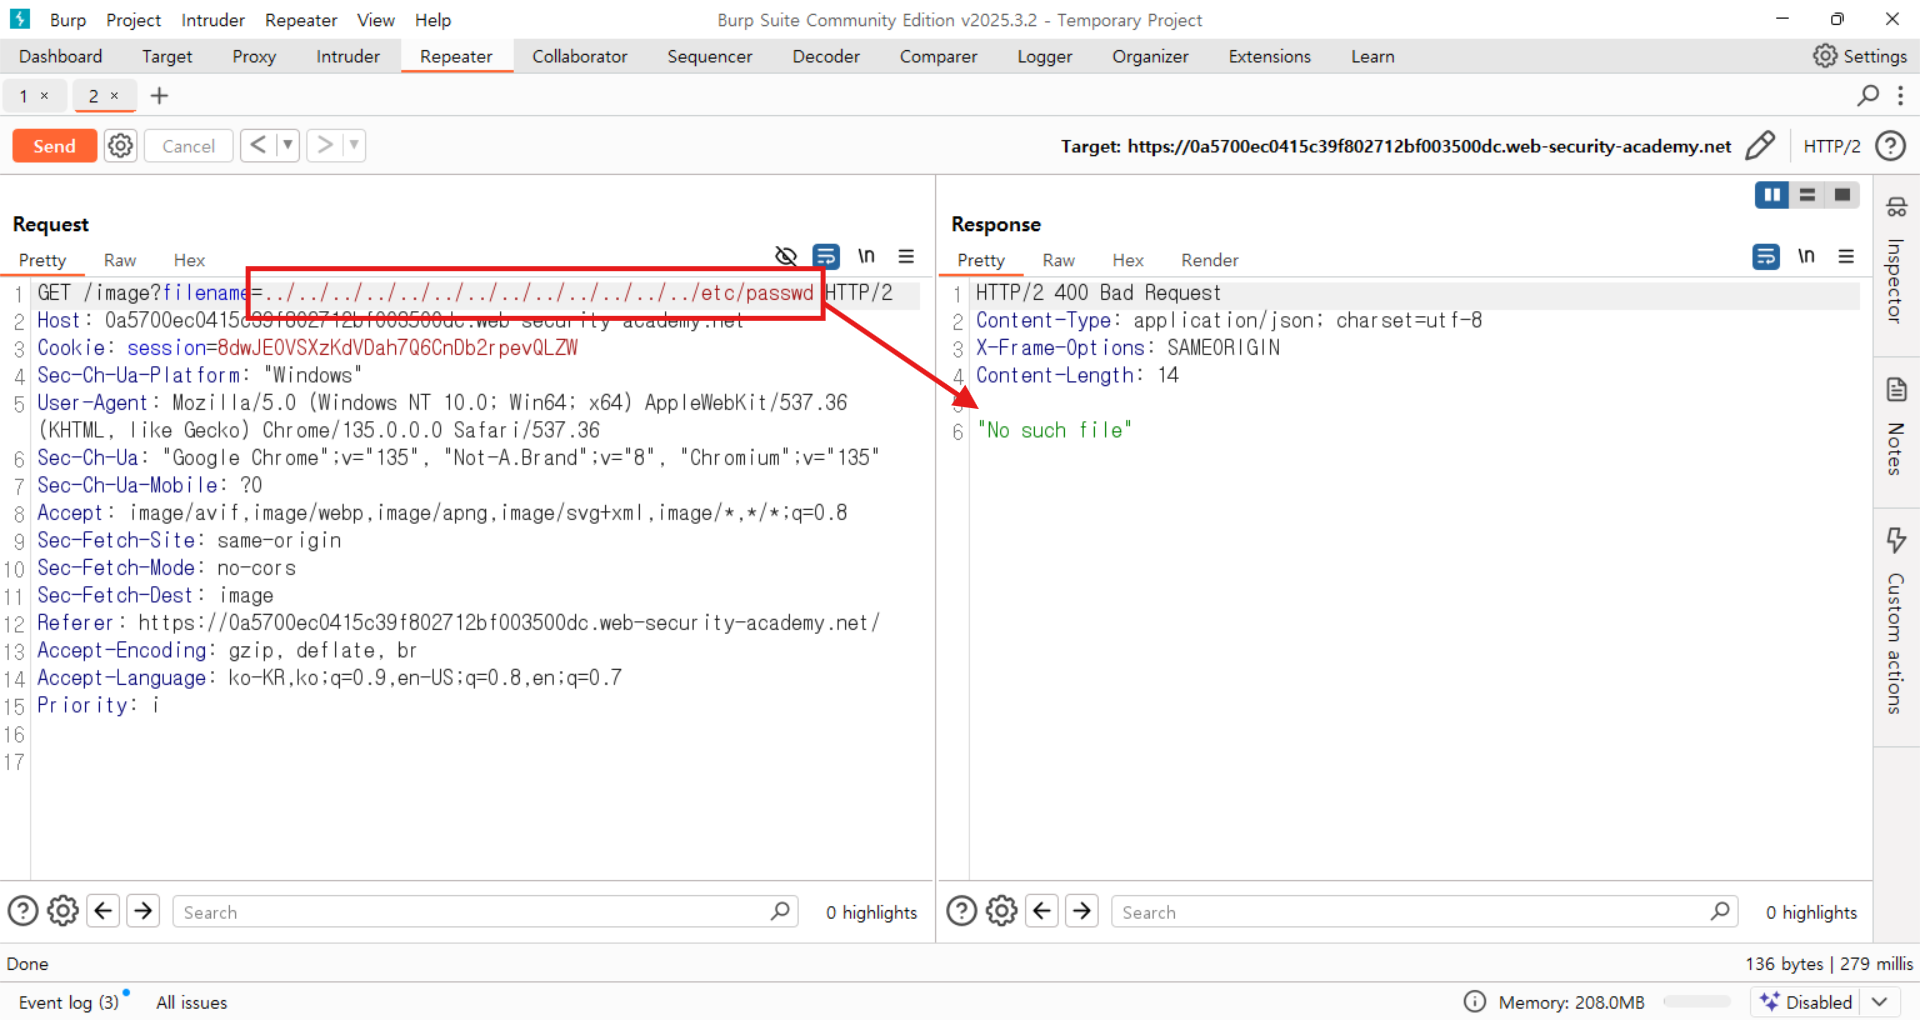Click All issues in status bar
The image size is (1920, 1020).
click(x=192, y=1002)
